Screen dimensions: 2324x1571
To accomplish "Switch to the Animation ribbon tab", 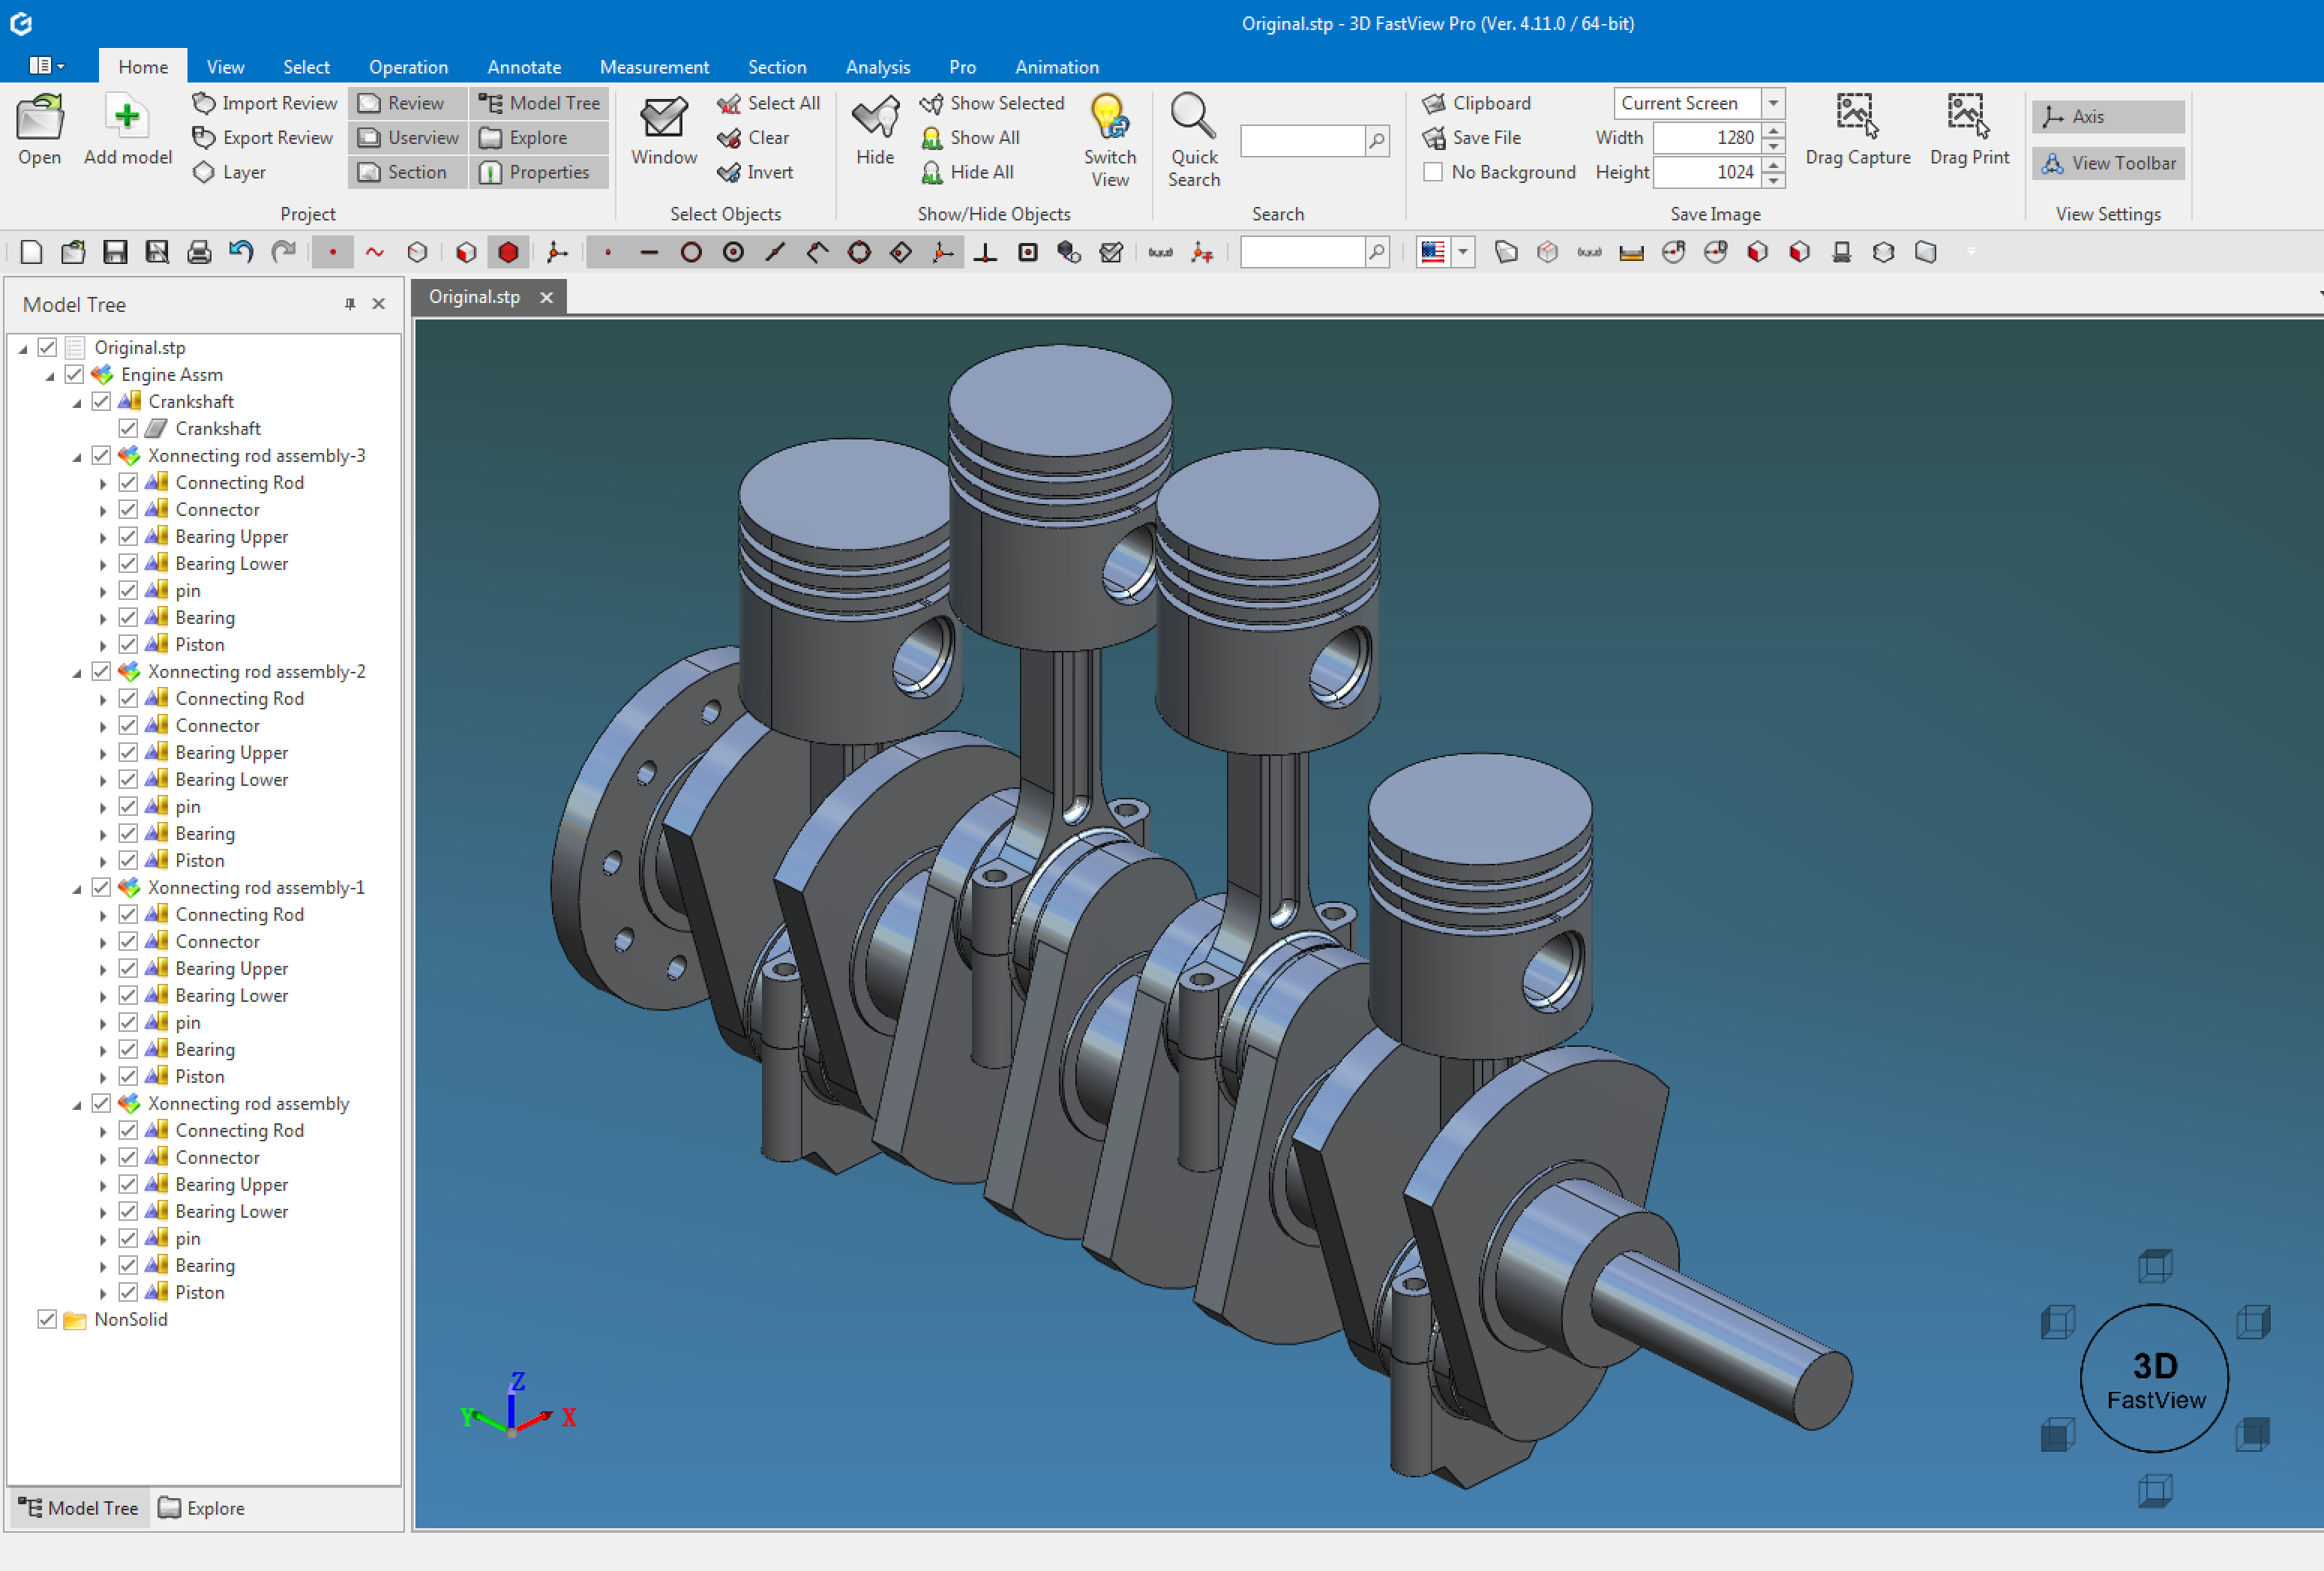I will 1056,67.
